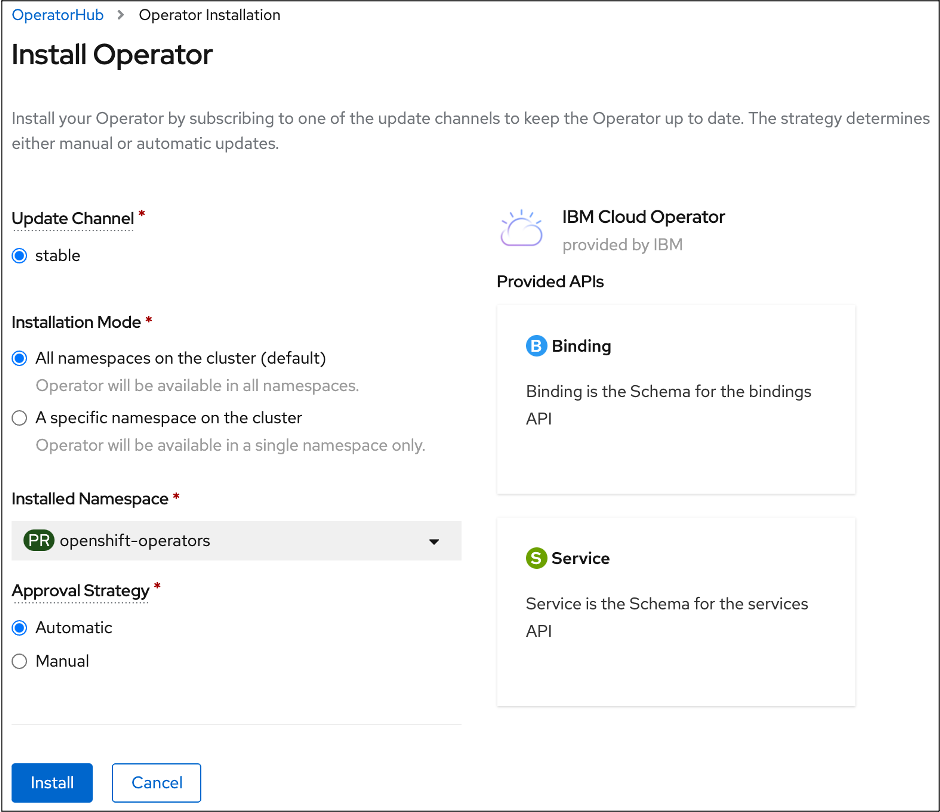This screenshot has width=940, height=812.
Task: Click 'available in a single namespace only' text
Action: [x=230, y=446]
